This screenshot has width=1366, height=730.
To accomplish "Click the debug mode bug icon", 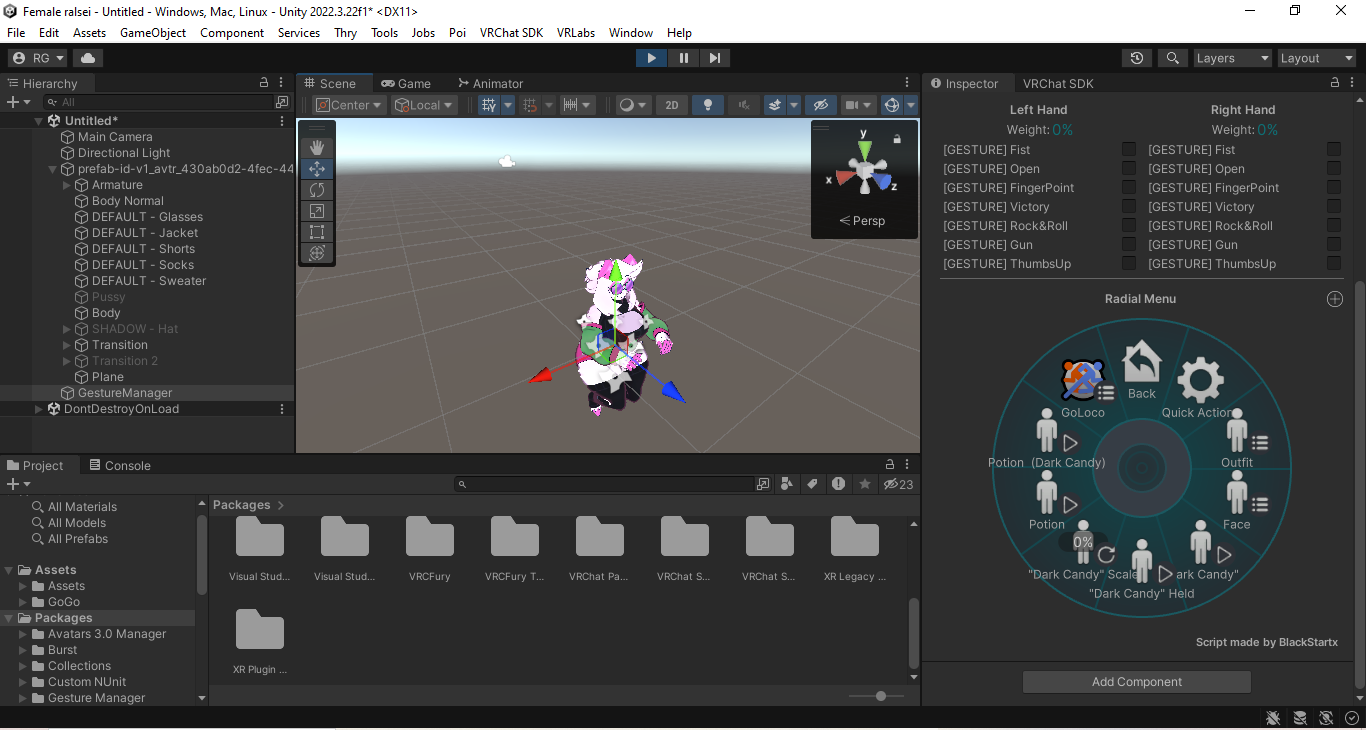I will coord(1273,717).
